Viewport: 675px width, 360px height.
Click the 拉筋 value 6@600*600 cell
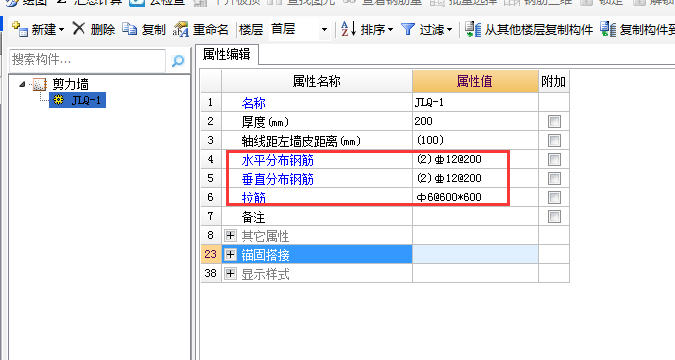(475, 197)
